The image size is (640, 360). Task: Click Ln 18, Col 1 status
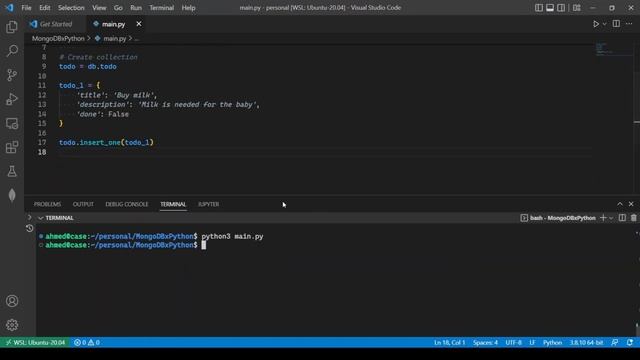(x=449, y=342)
